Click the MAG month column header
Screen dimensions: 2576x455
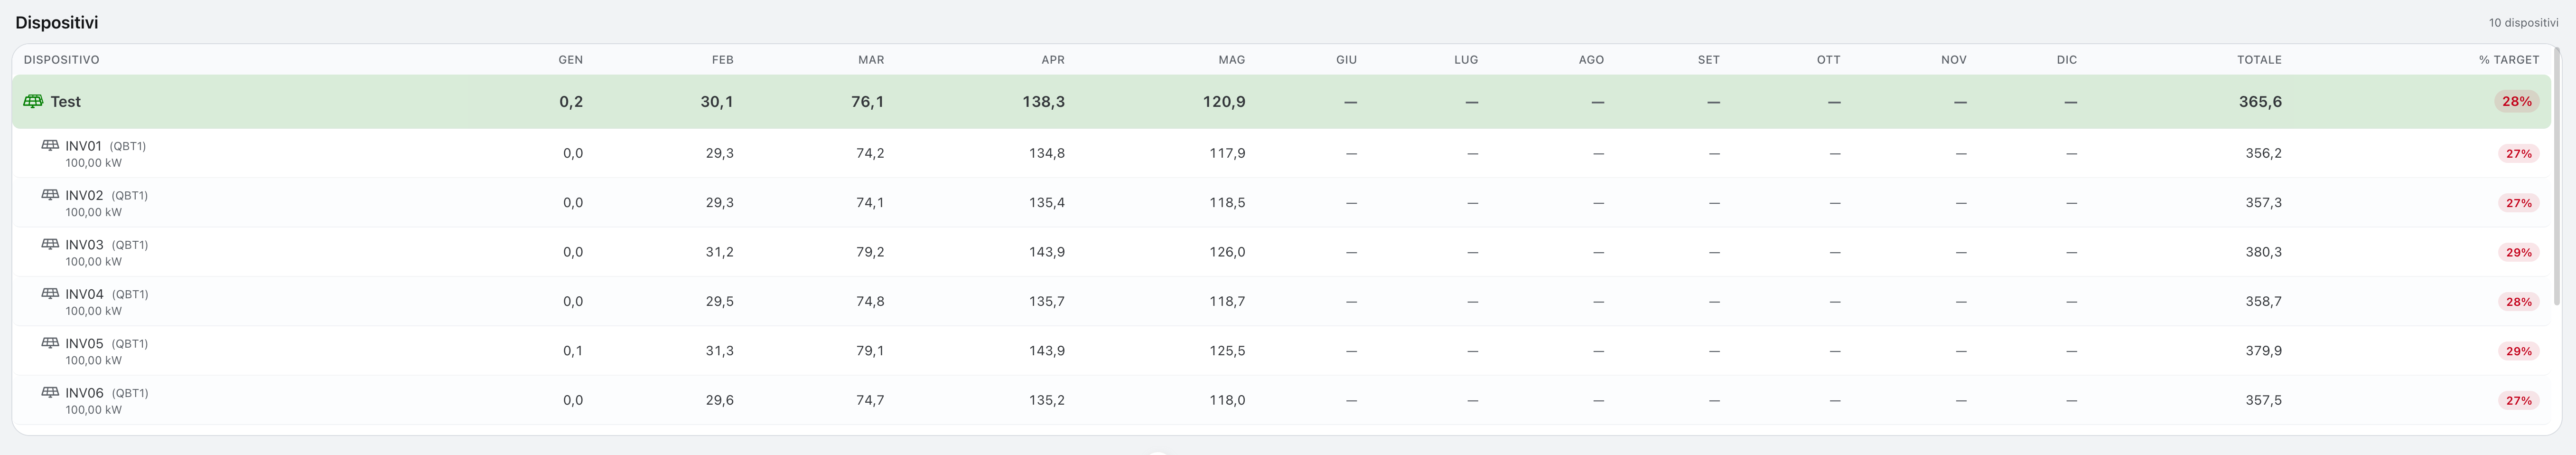1232,60
